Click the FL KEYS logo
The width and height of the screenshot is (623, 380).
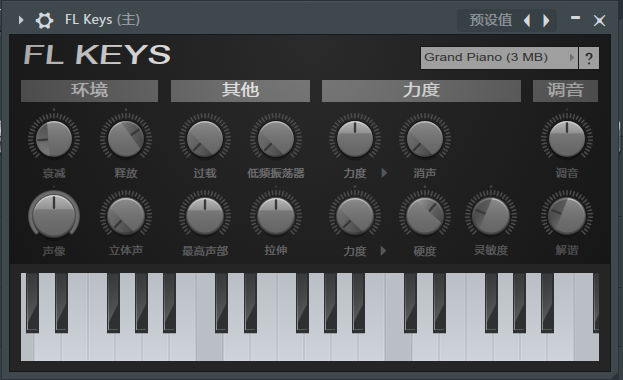(x=97, y=54)
